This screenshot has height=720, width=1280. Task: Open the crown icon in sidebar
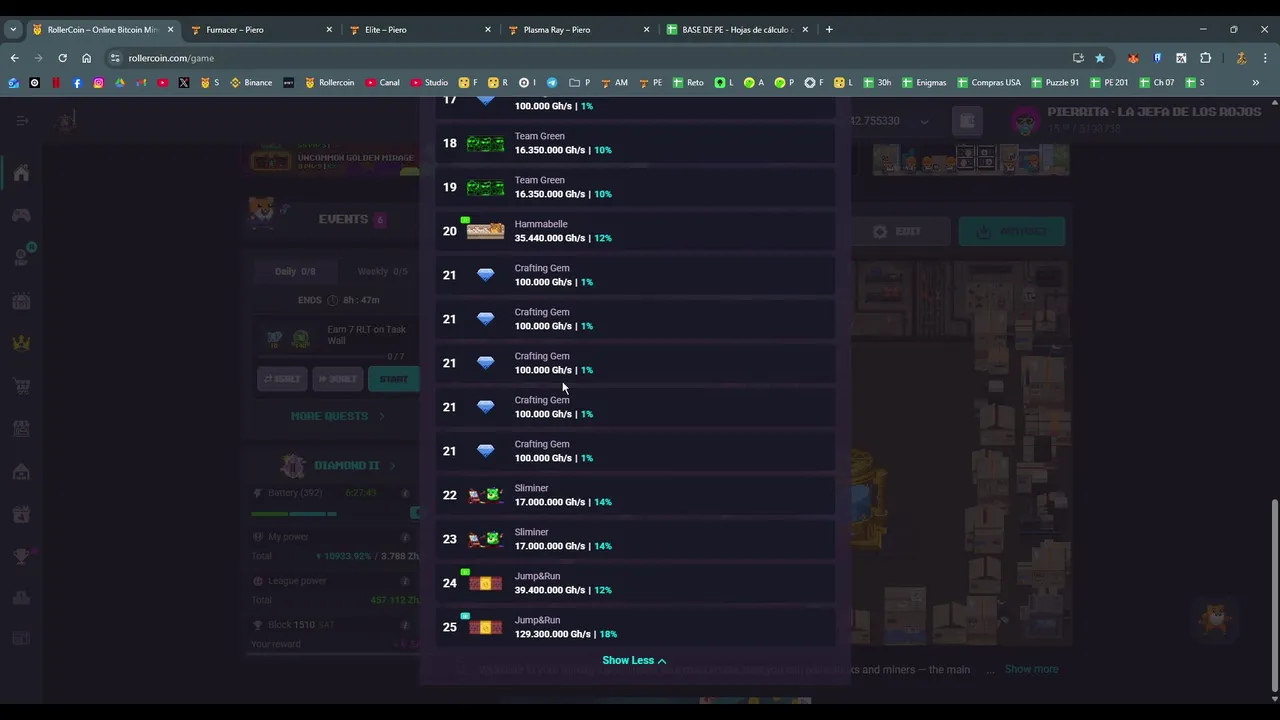(x=21, y=343)
